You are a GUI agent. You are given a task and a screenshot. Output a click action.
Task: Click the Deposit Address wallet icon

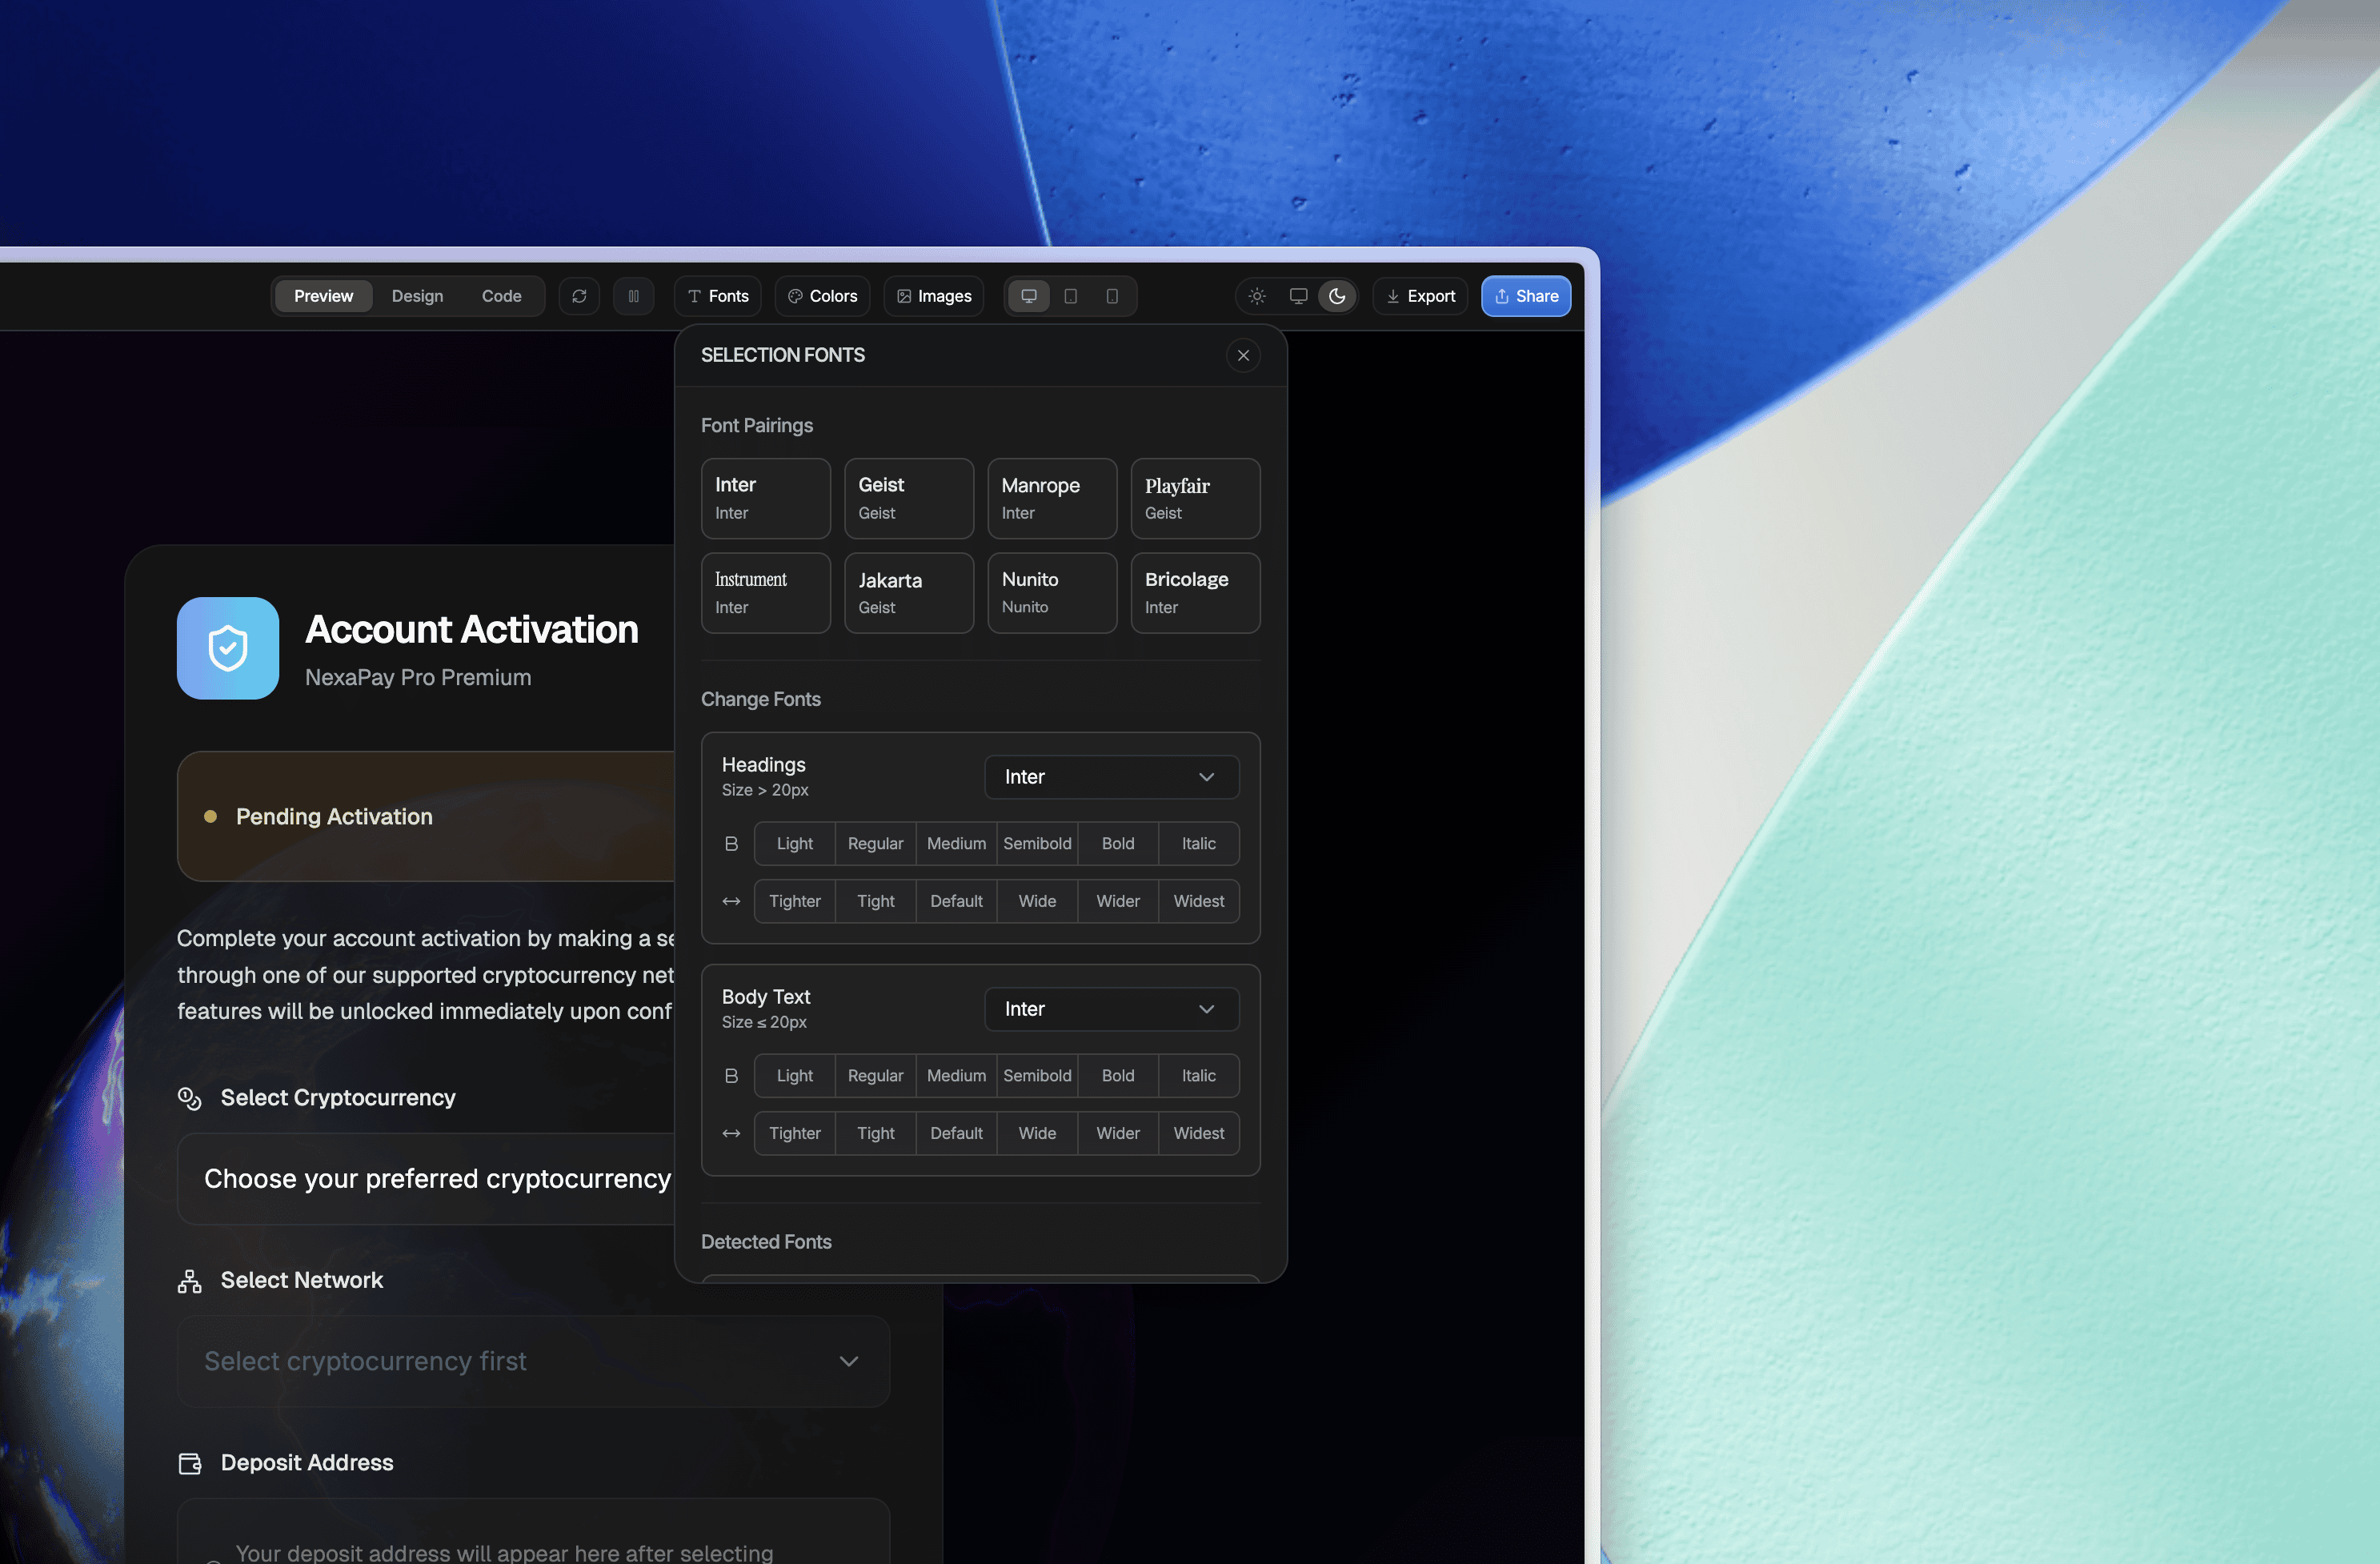click(189, 1463)
